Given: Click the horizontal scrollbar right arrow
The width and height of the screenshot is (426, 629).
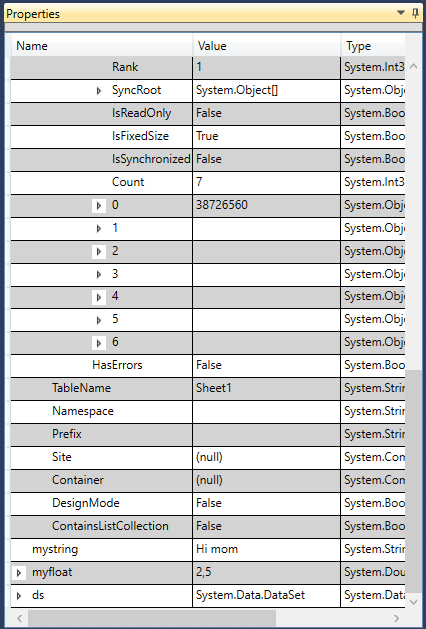Looking at the screenshot, I should tap(396, 618).
